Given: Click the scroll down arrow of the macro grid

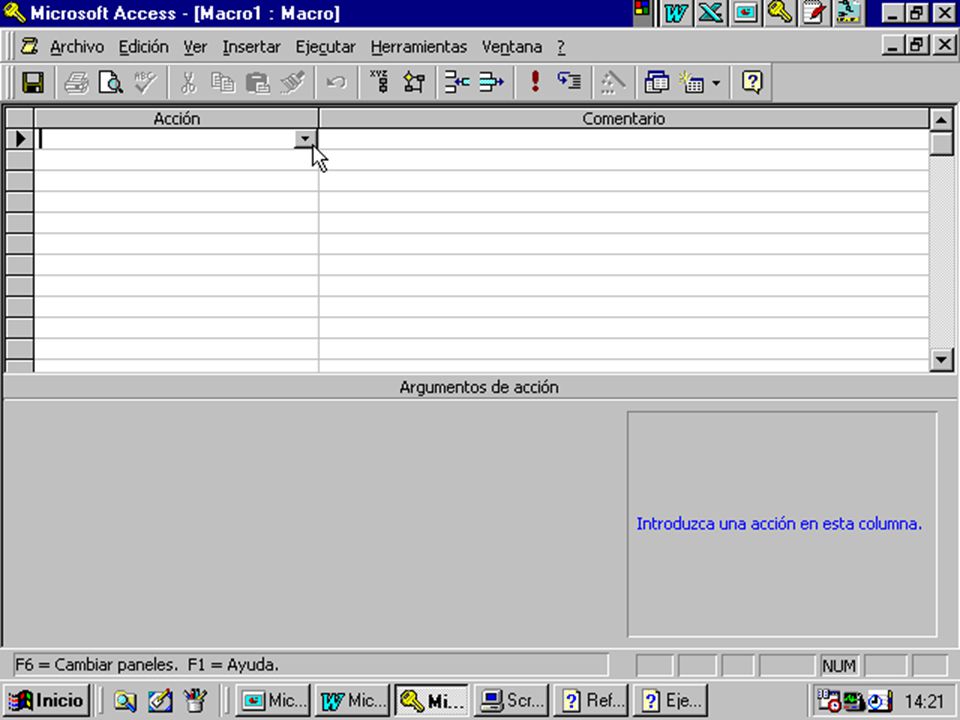Looking at the screenshot, I should [941, 359].
